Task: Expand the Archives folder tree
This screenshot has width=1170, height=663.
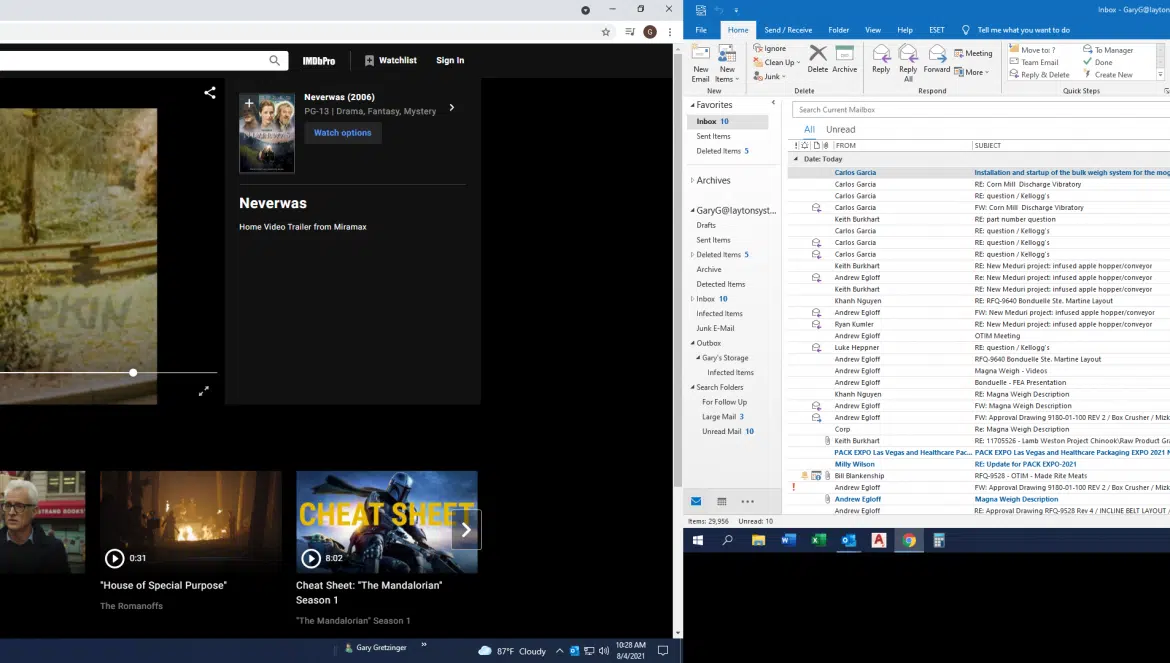Action: tap(692, 181)
